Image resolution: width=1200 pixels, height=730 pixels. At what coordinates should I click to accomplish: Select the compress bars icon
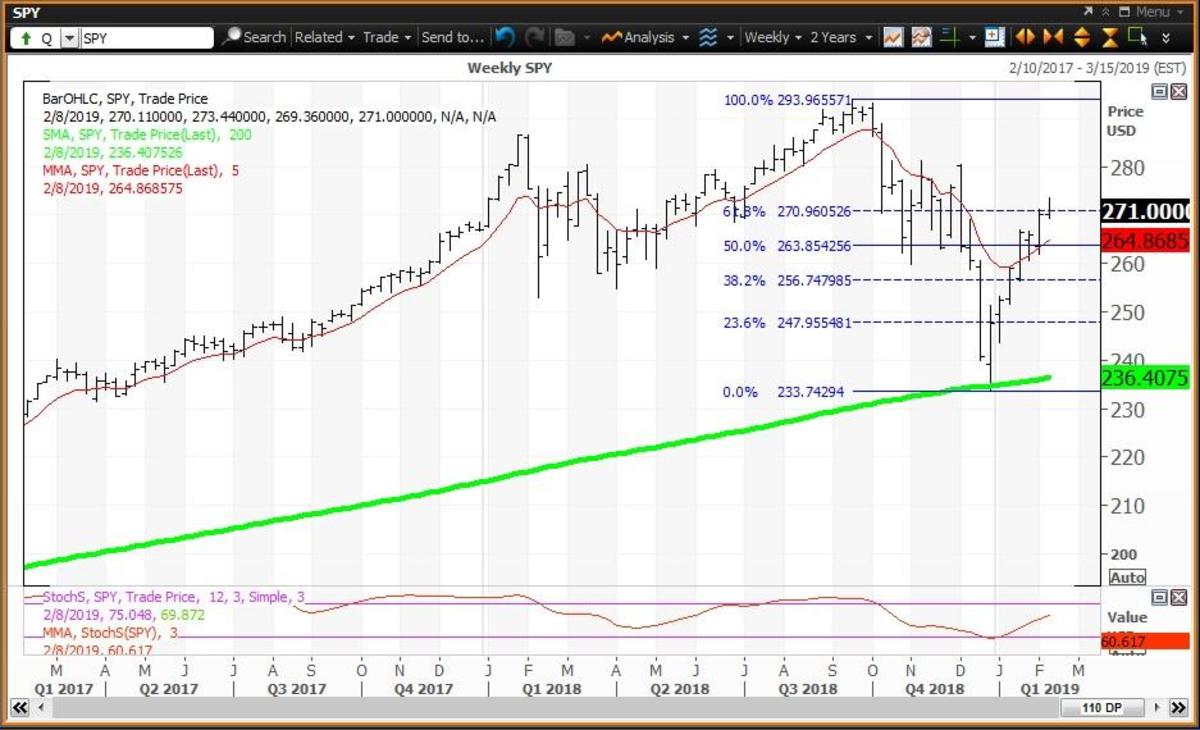coord(1054,37)
